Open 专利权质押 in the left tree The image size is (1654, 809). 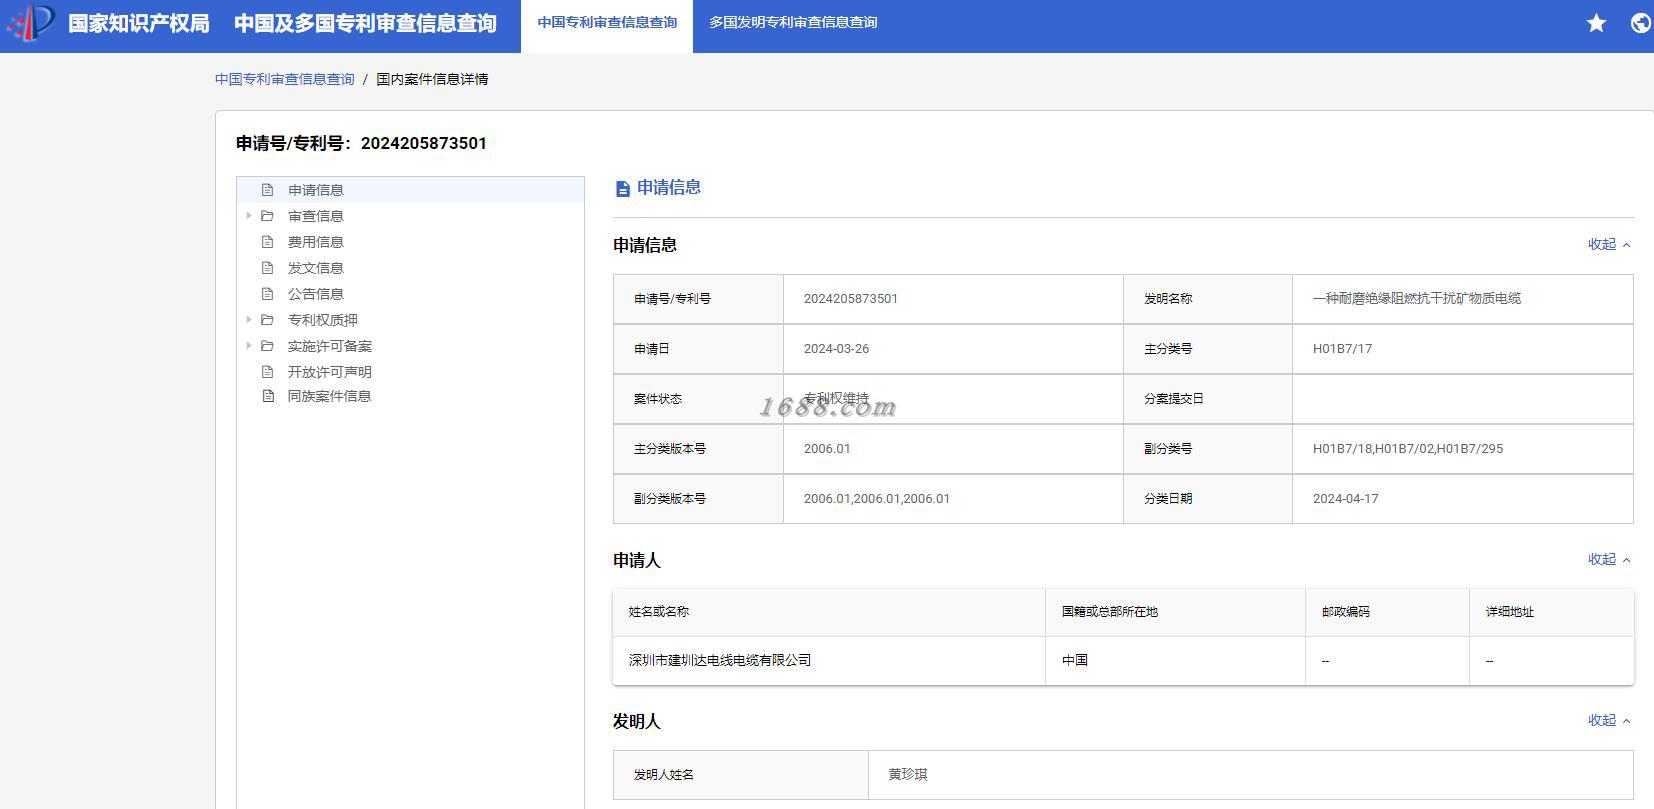[323, 320]
